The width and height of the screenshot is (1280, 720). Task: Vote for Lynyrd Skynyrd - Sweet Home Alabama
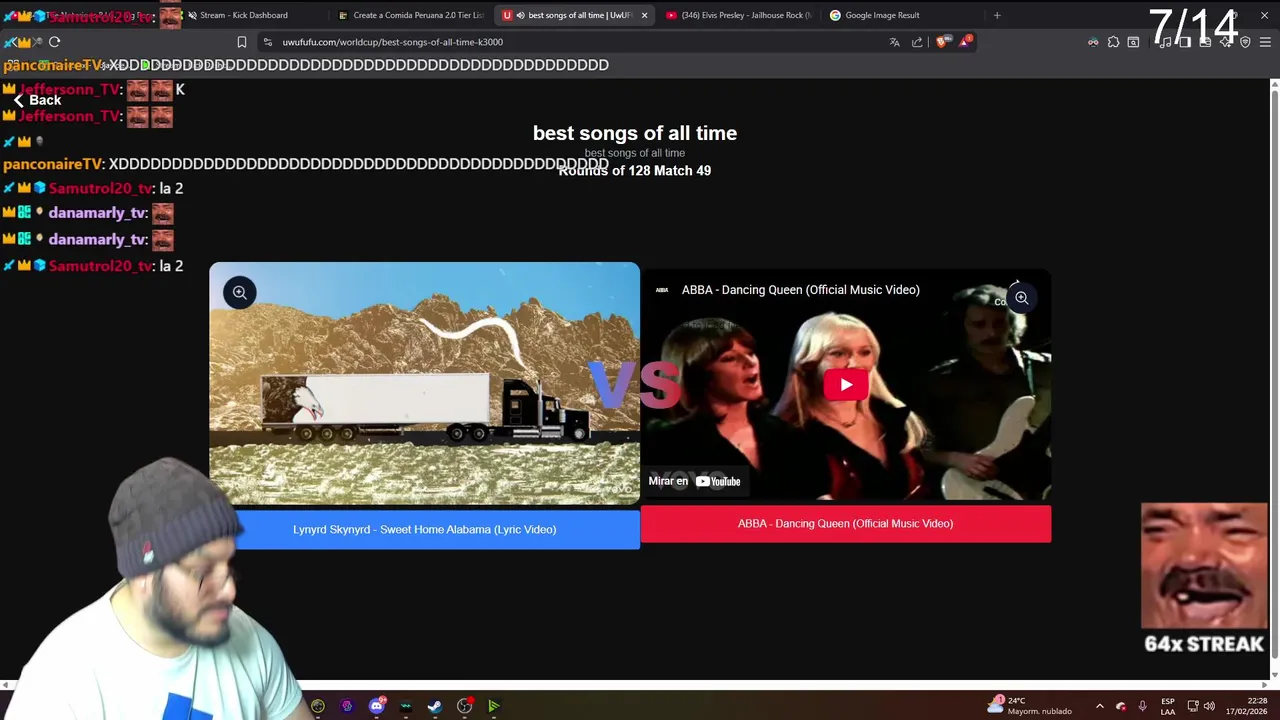coord(424,529)
